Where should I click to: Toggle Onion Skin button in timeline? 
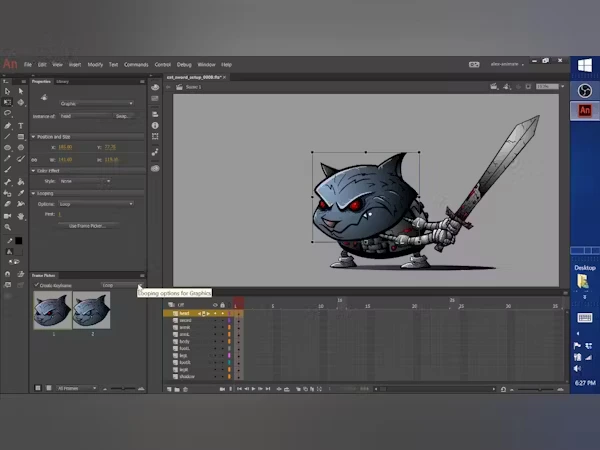coord(298,389)
